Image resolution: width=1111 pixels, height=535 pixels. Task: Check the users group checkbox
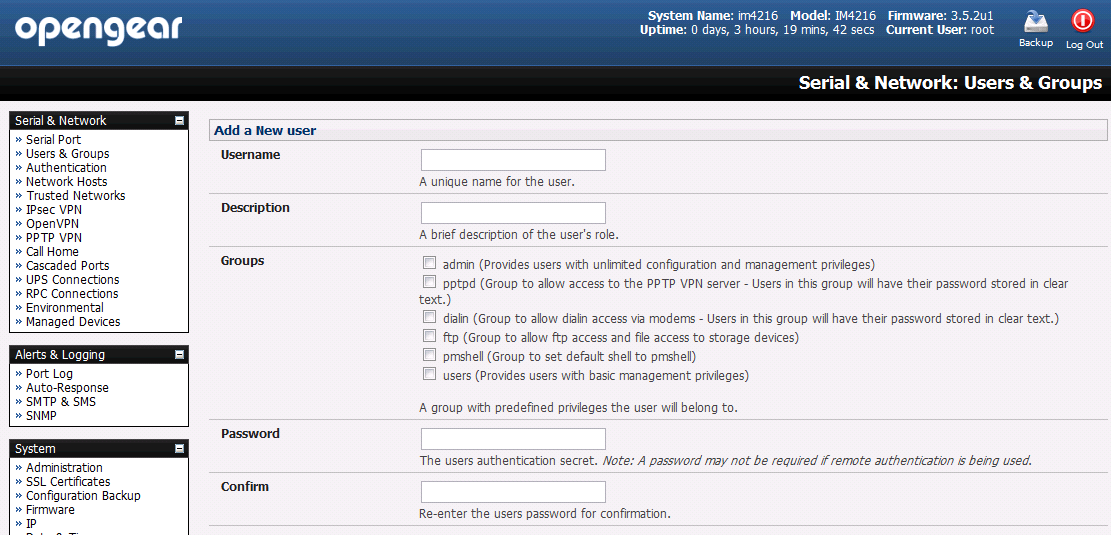coord(429,373)
